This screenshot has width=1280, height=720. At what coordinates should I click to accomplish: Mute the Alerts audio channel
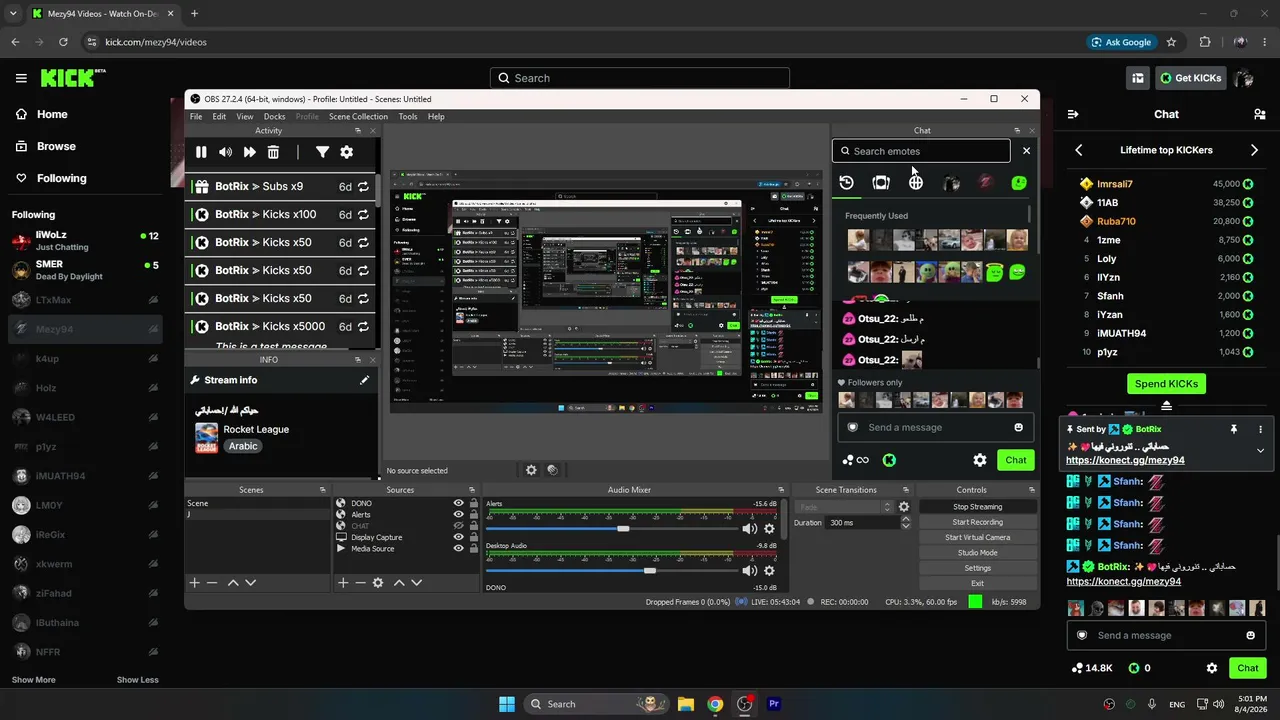pos(749,529)
